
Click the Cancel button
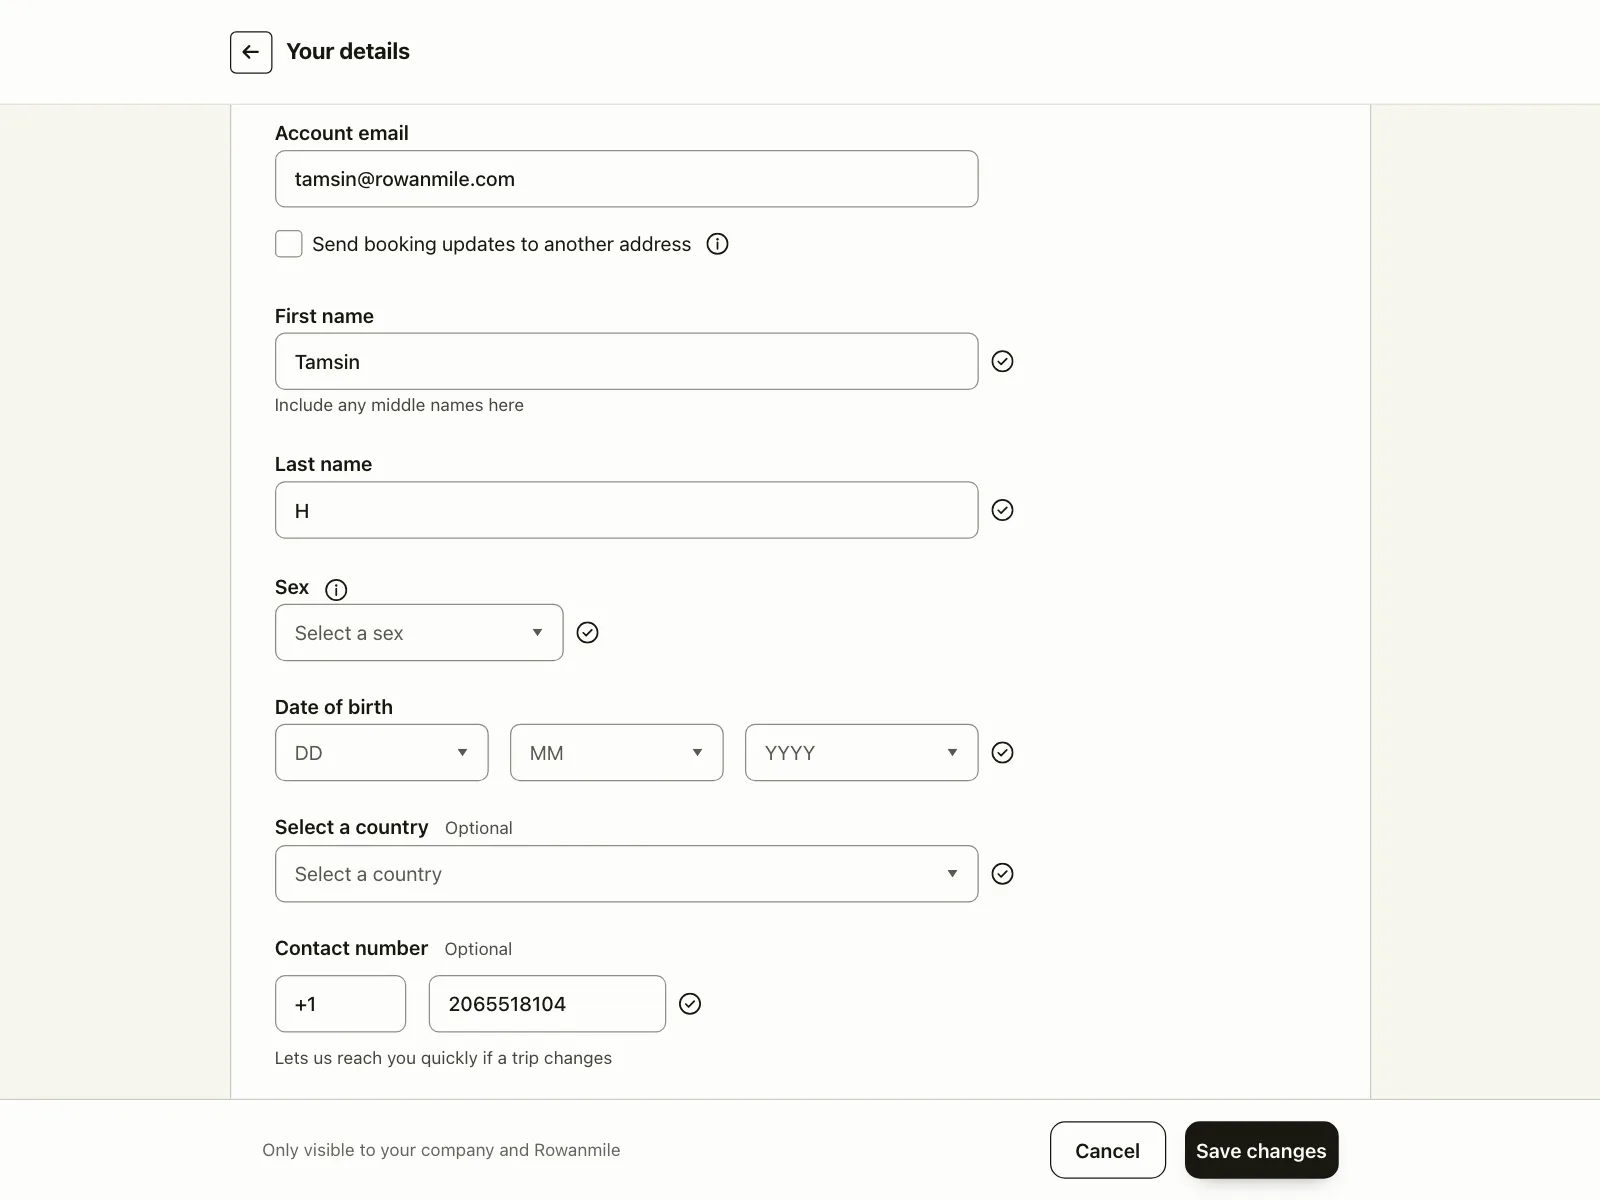pos(1108,1150)
